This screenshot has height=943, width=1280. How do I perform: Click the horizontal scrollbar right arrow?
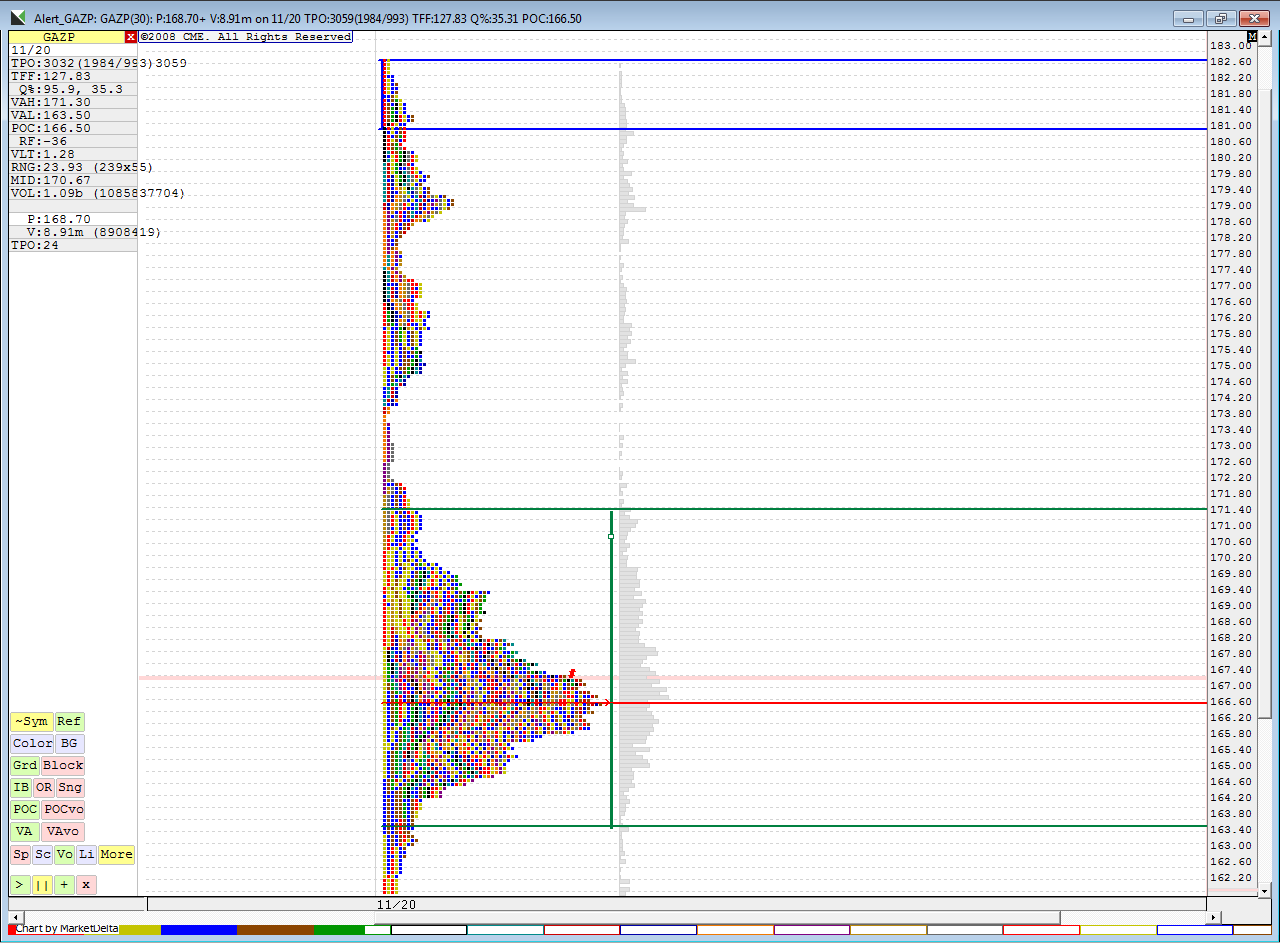(1214, 917)
